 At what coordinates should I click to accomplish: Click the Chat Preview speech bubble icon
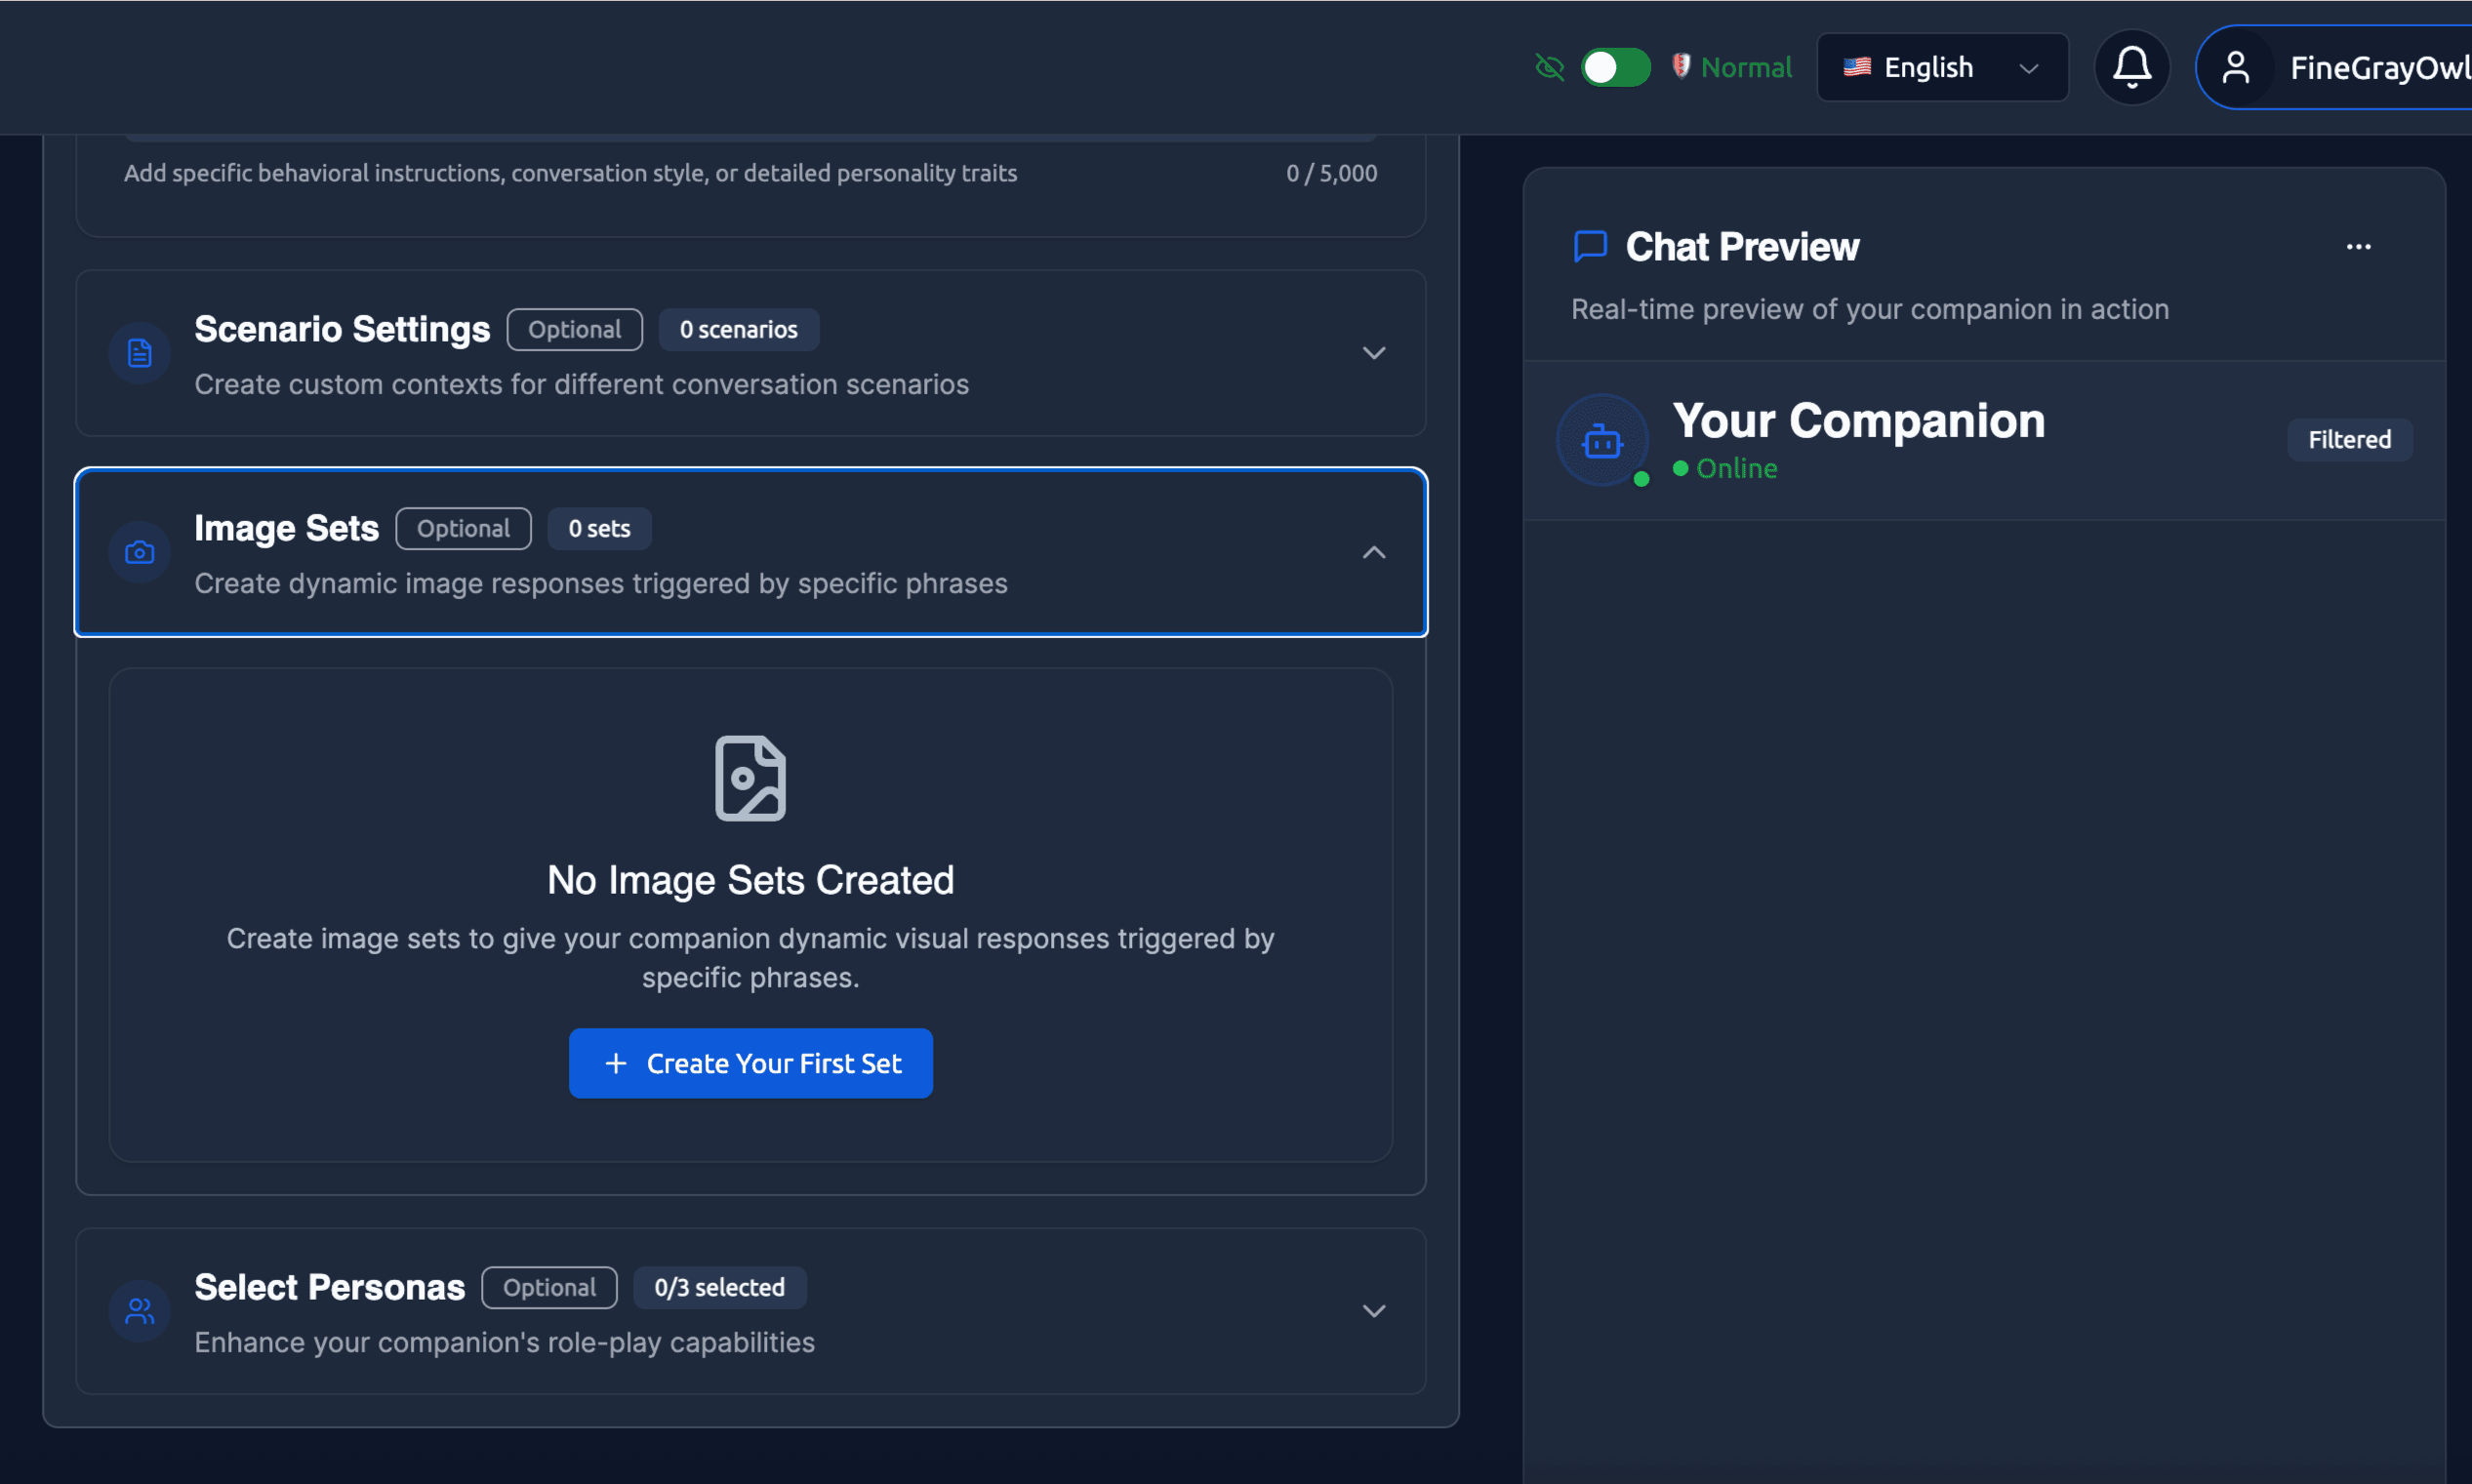coord(1590,246)
